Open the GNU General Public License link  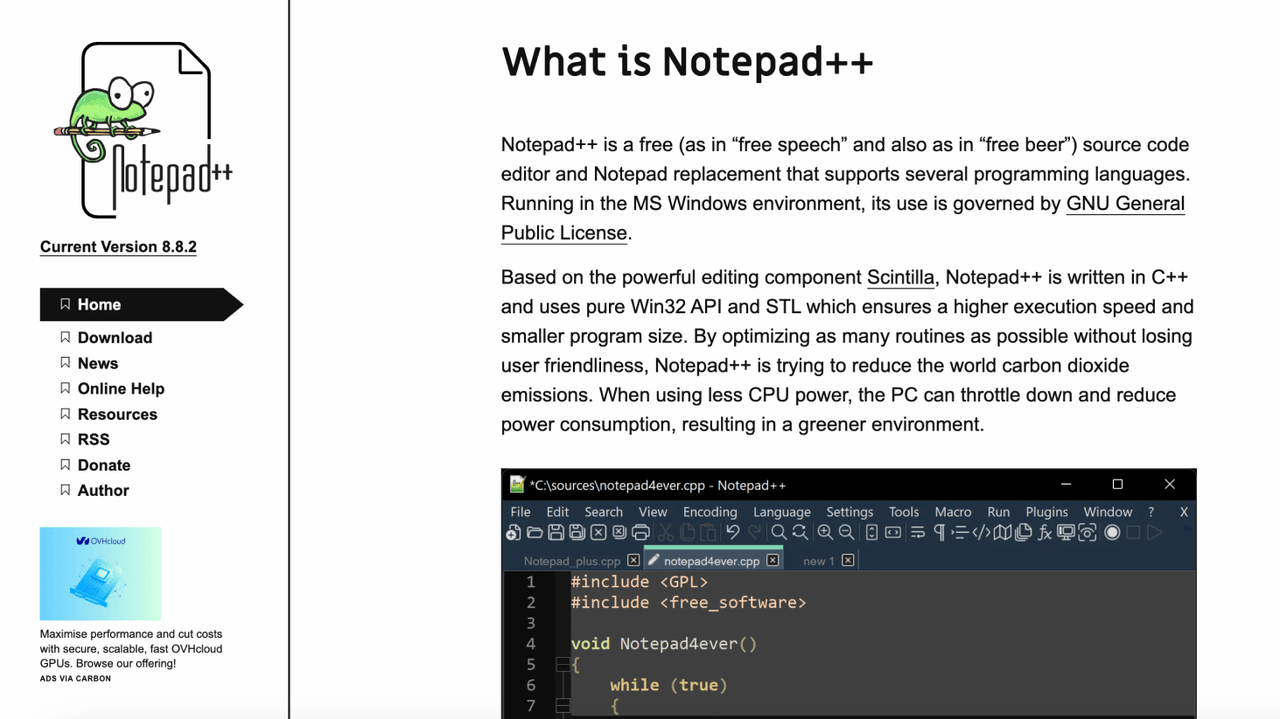[x=1125, y=203]
